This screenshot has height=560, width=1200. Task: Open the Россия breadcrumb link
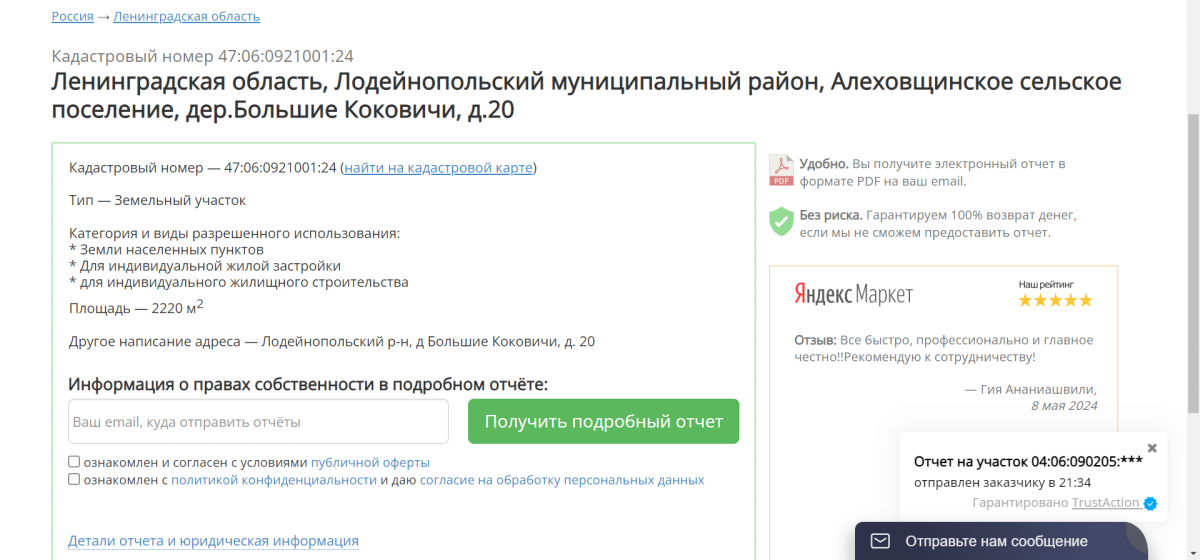[72, 16]
